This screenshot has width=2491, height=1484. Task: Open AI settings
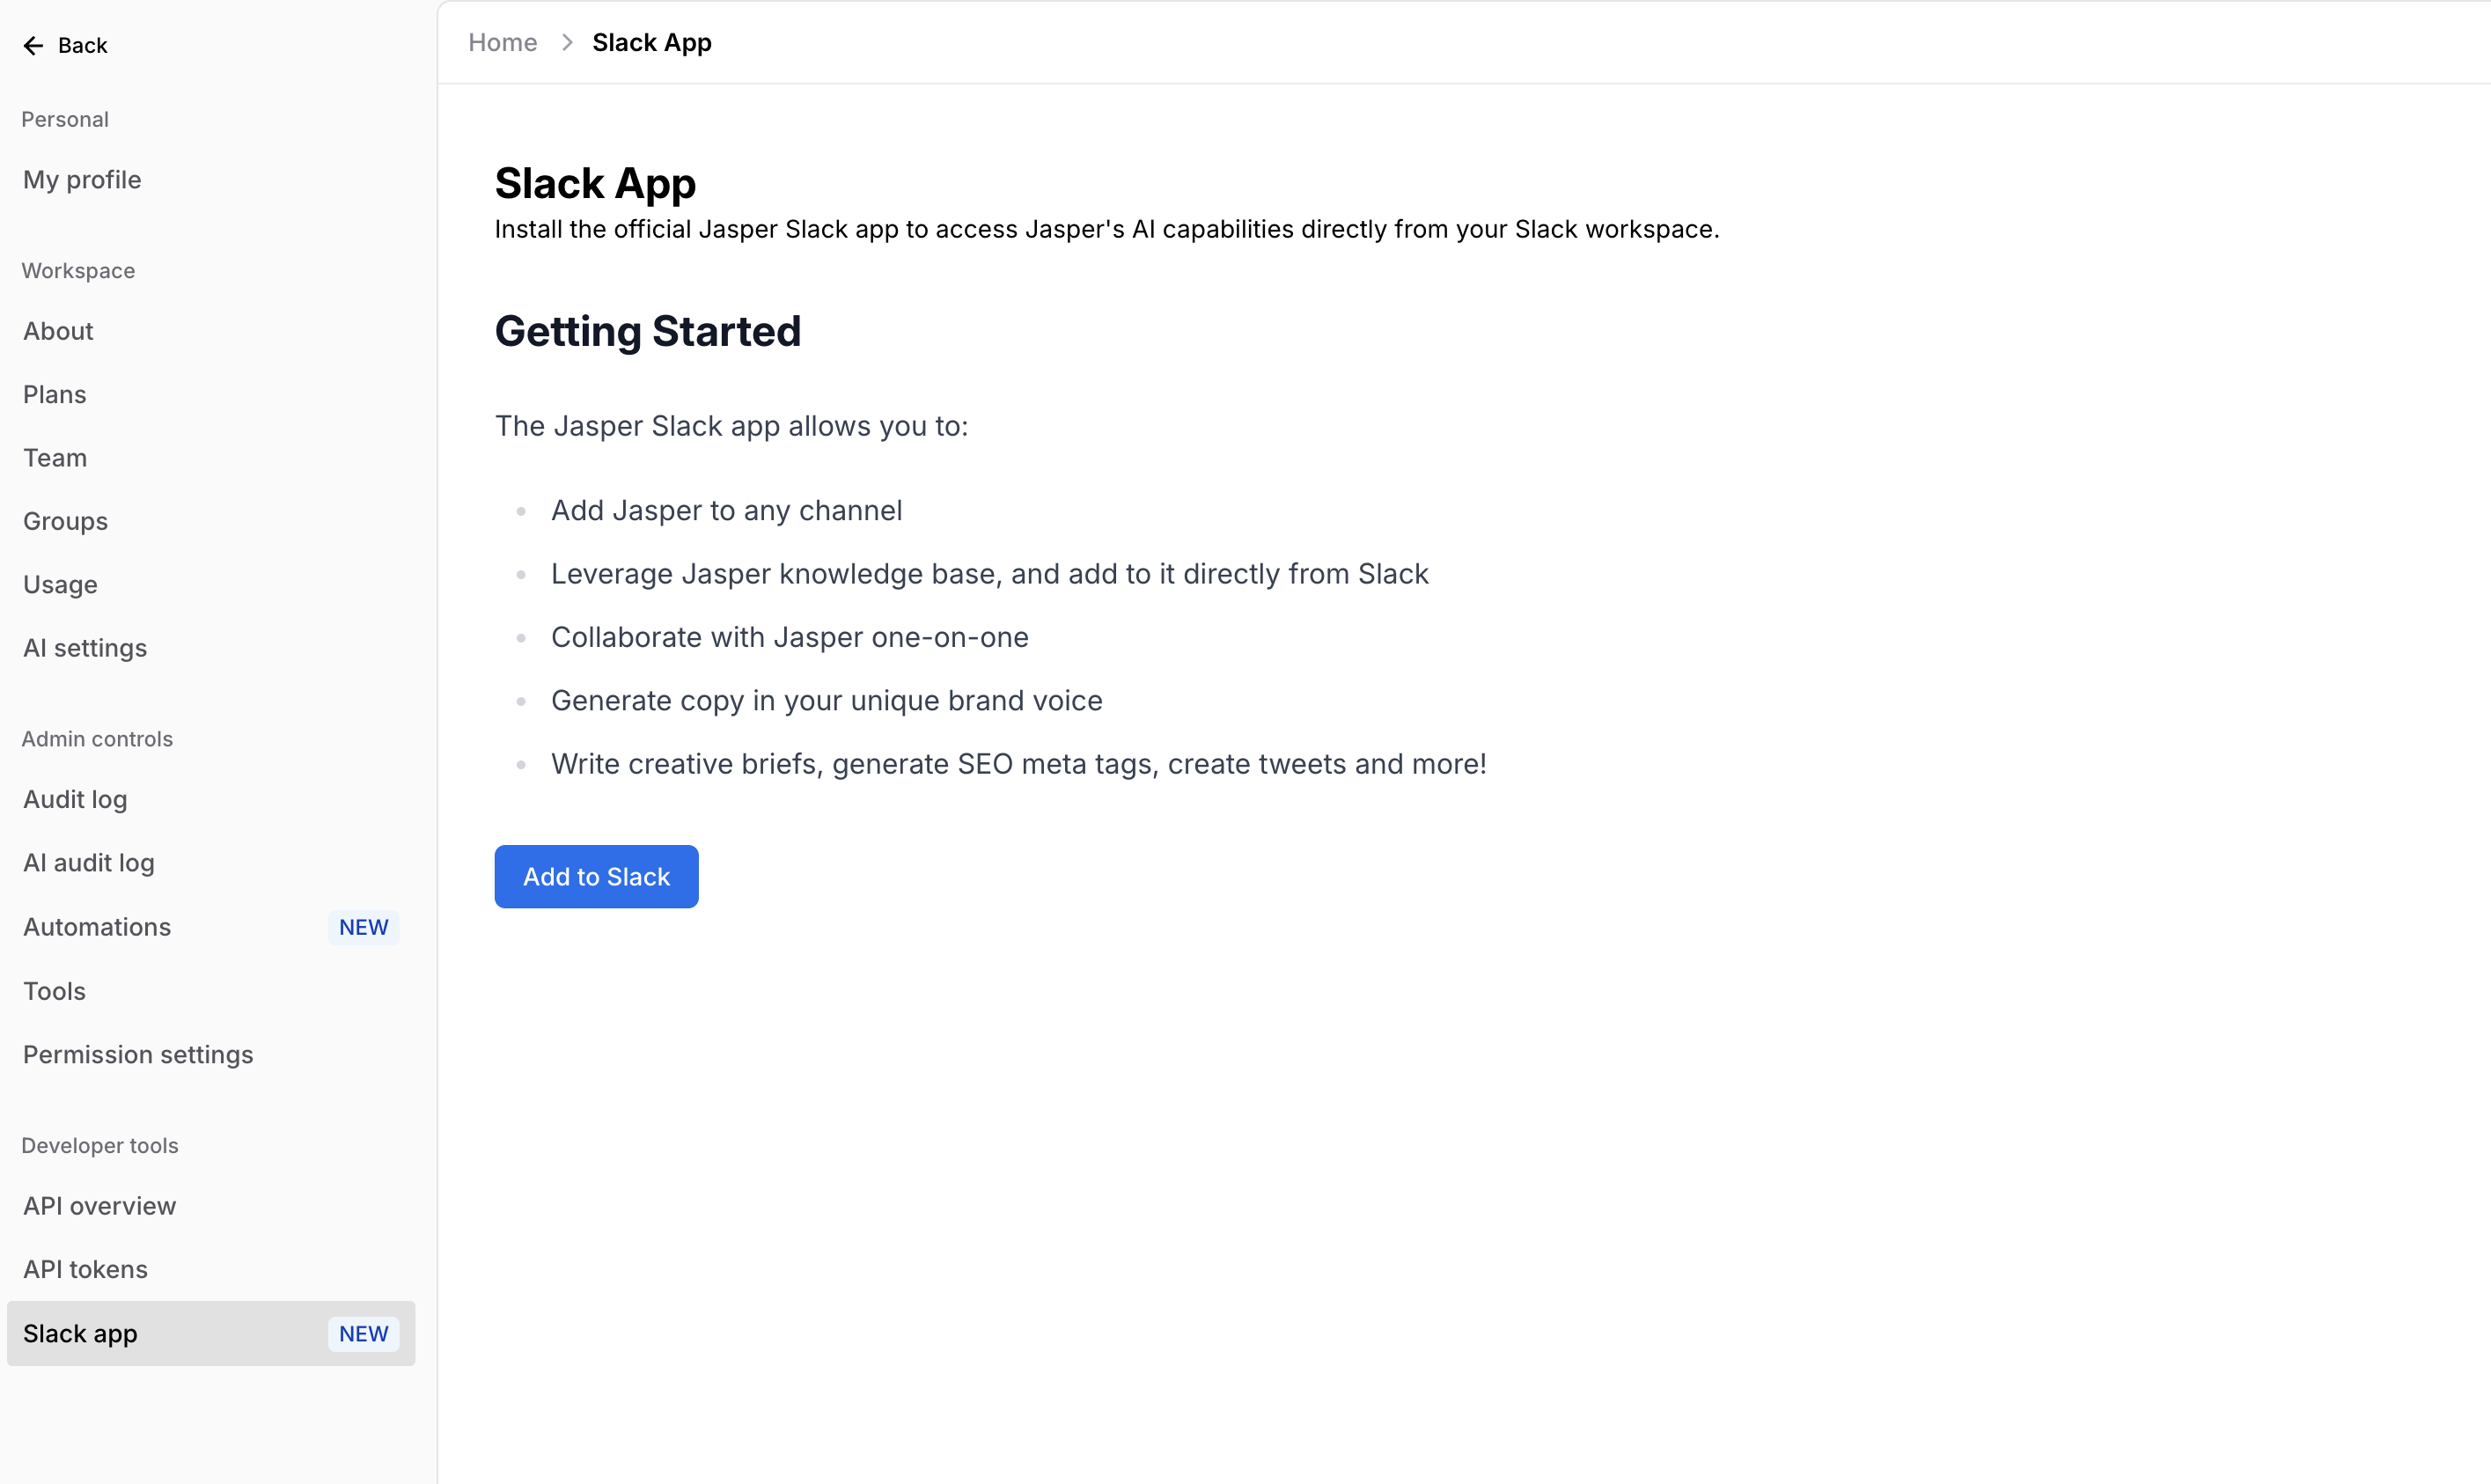pyautogui.click(x=85, y=648)
